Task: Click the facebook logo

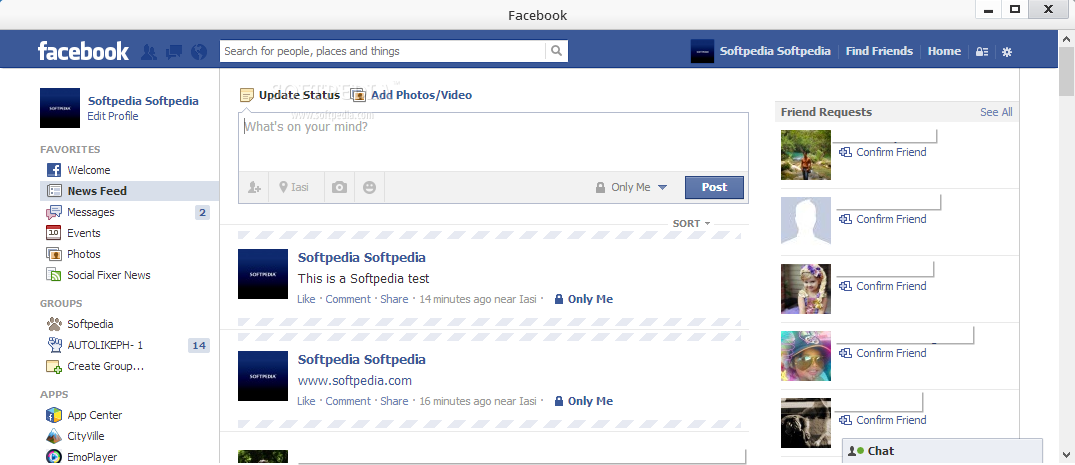Action: coord(83,51)
